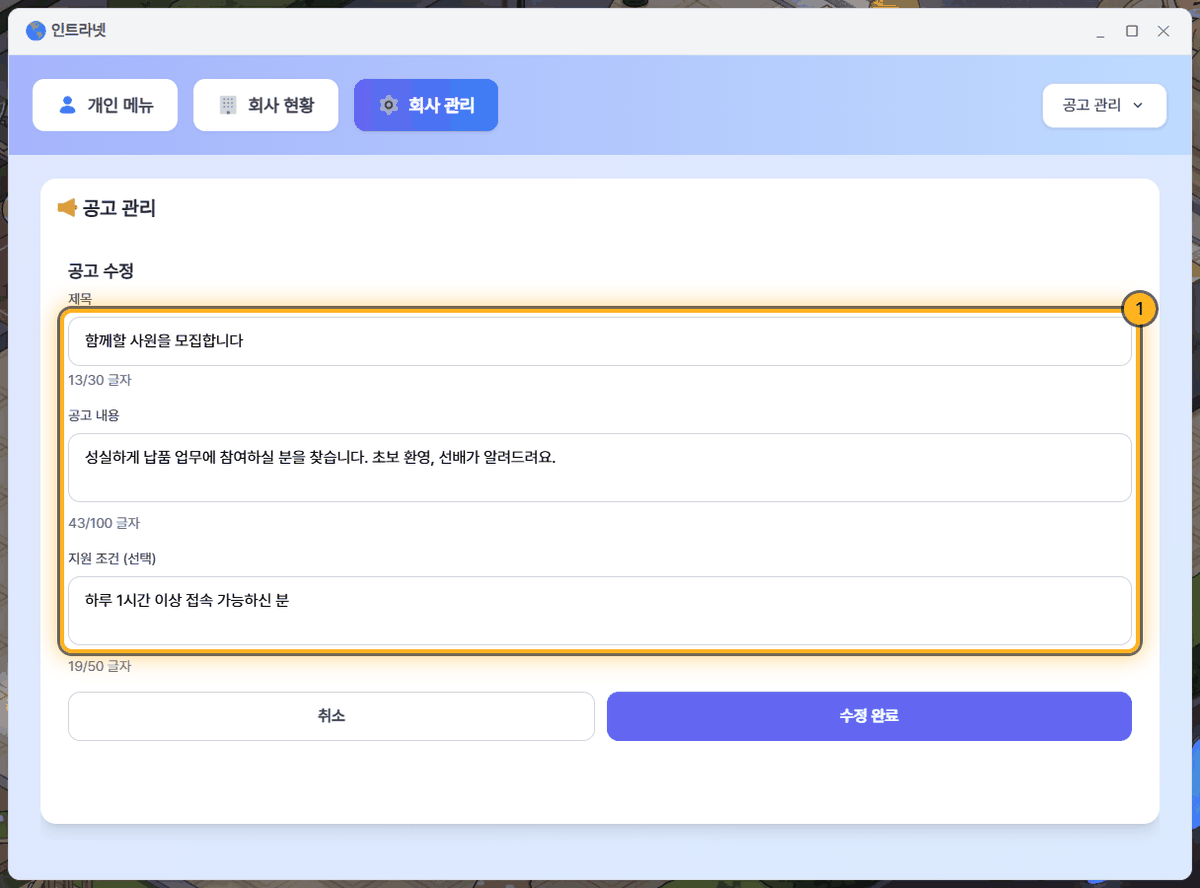Switch to the 개인 메뉴 tab
Viewport: 1200px width, 888px height.
(x=105, y=105)
